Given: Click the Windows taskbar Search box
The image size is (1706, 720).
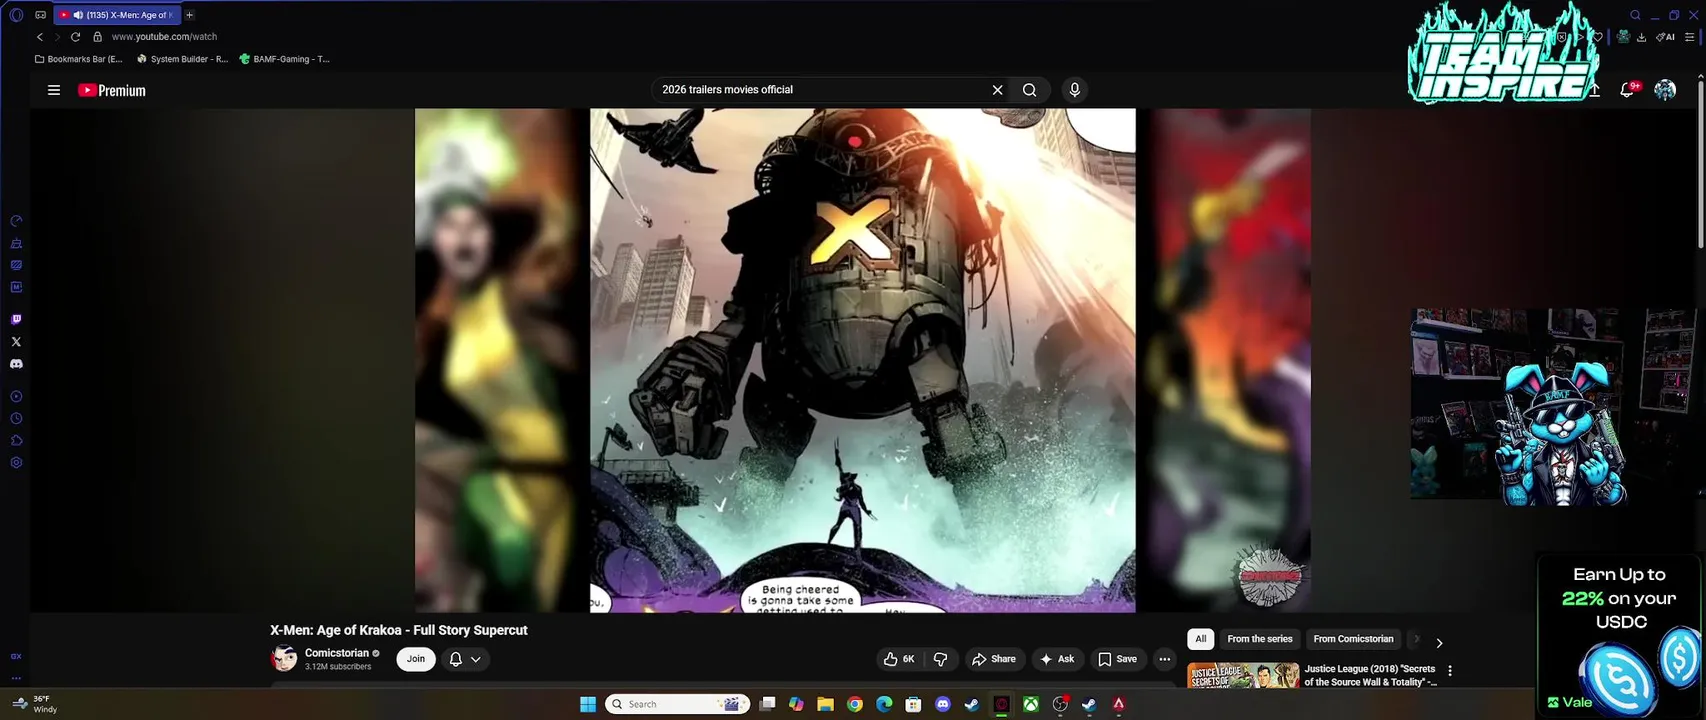Looking at the screenshot, I should click(679, 704).
